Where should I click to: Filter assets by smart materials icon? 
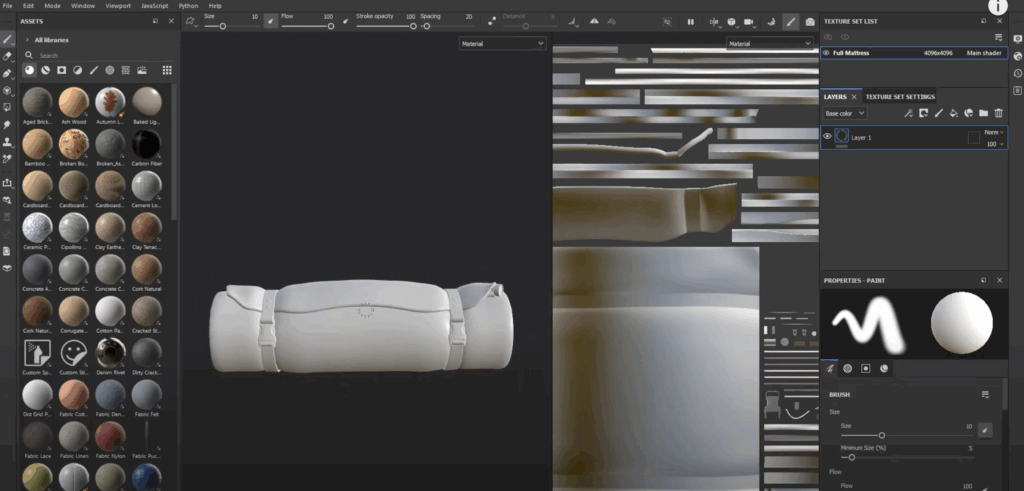tap(45, 70)
